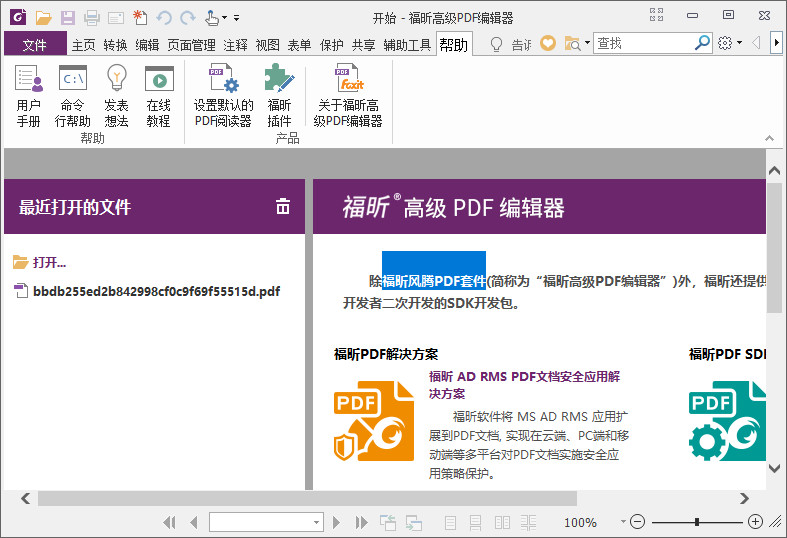The image size is (787, 538).
Task: Click the open folder icon in quick access toolbar
Action: (x=44, y=18)
